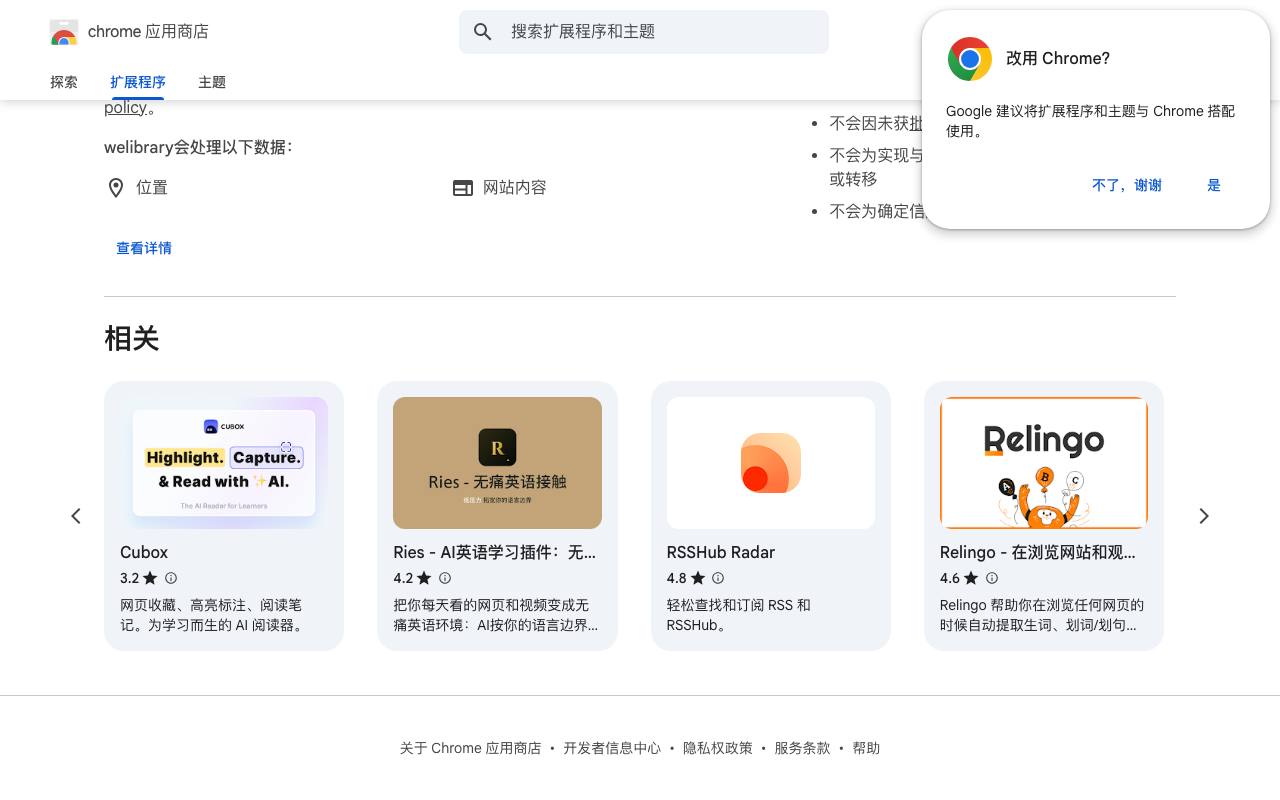Click the 相关 section heading
The height and width of the screenshot is (800, 1280).
click(x=132, y=339)
